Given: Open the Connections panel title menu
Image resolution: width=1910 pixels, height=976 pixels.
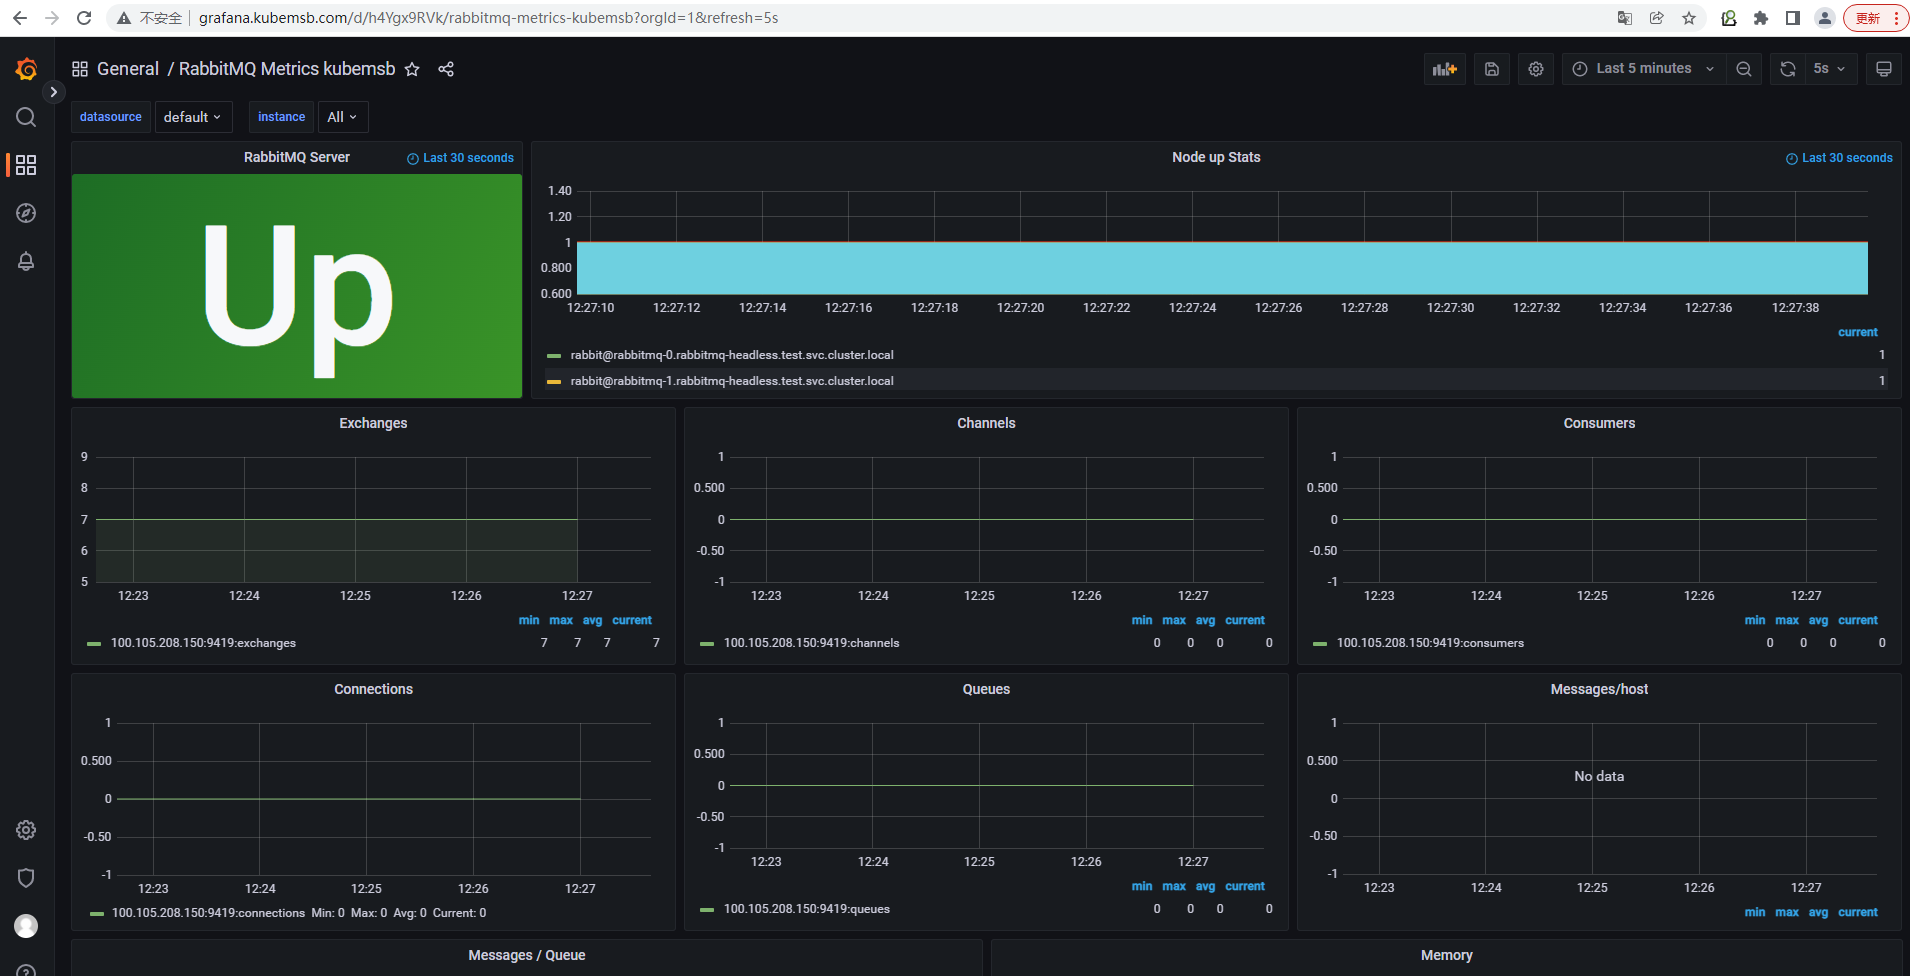Looking at the screenshot, I should pos(373,689).
